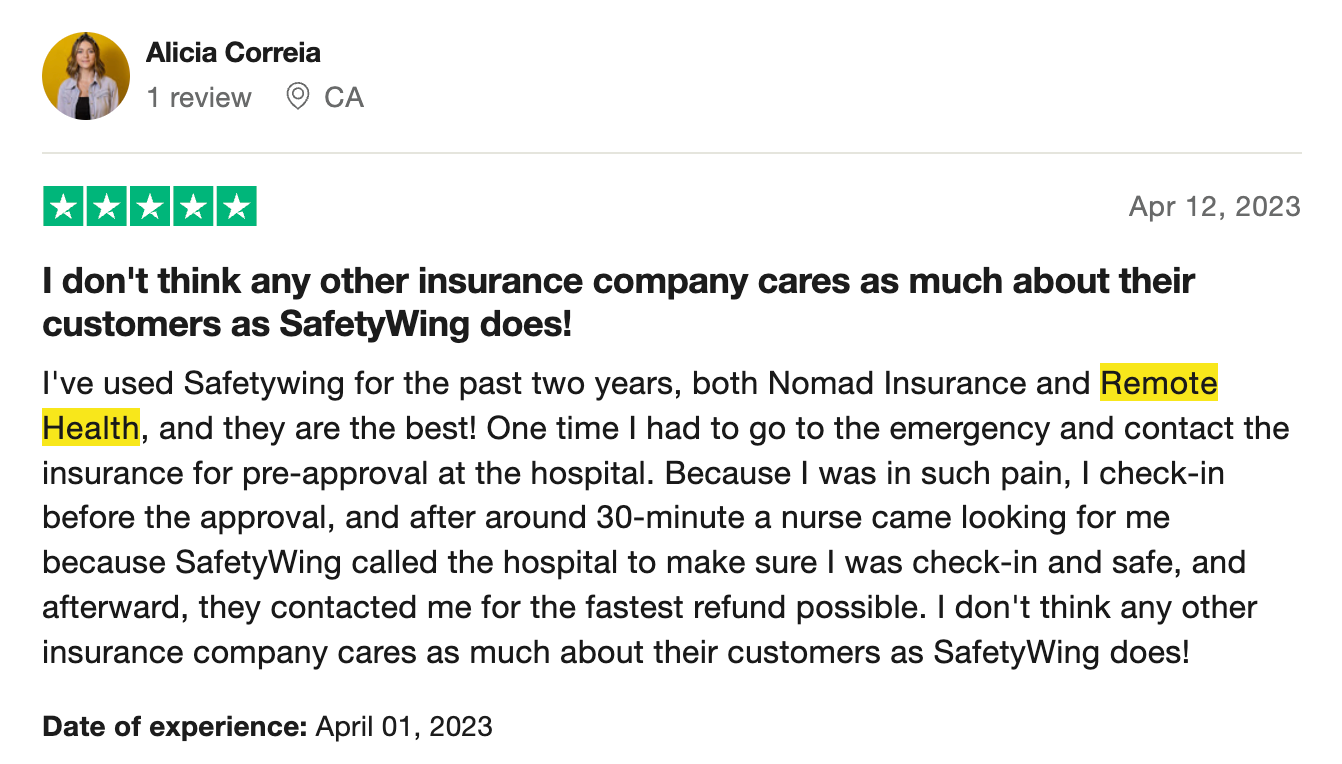Click the highlighted 'Remote' word
The height and width of the screenshot is (764, 1342).
1158,384
